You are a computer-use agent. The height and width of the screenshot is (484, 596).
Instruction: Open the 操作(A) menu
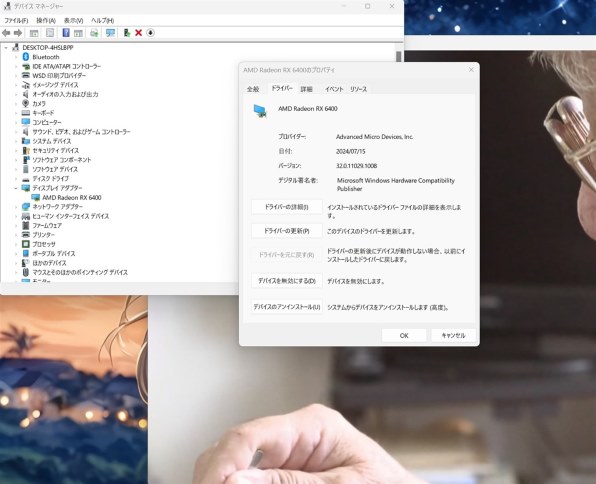pyautogui.click(x=46, y=21)
